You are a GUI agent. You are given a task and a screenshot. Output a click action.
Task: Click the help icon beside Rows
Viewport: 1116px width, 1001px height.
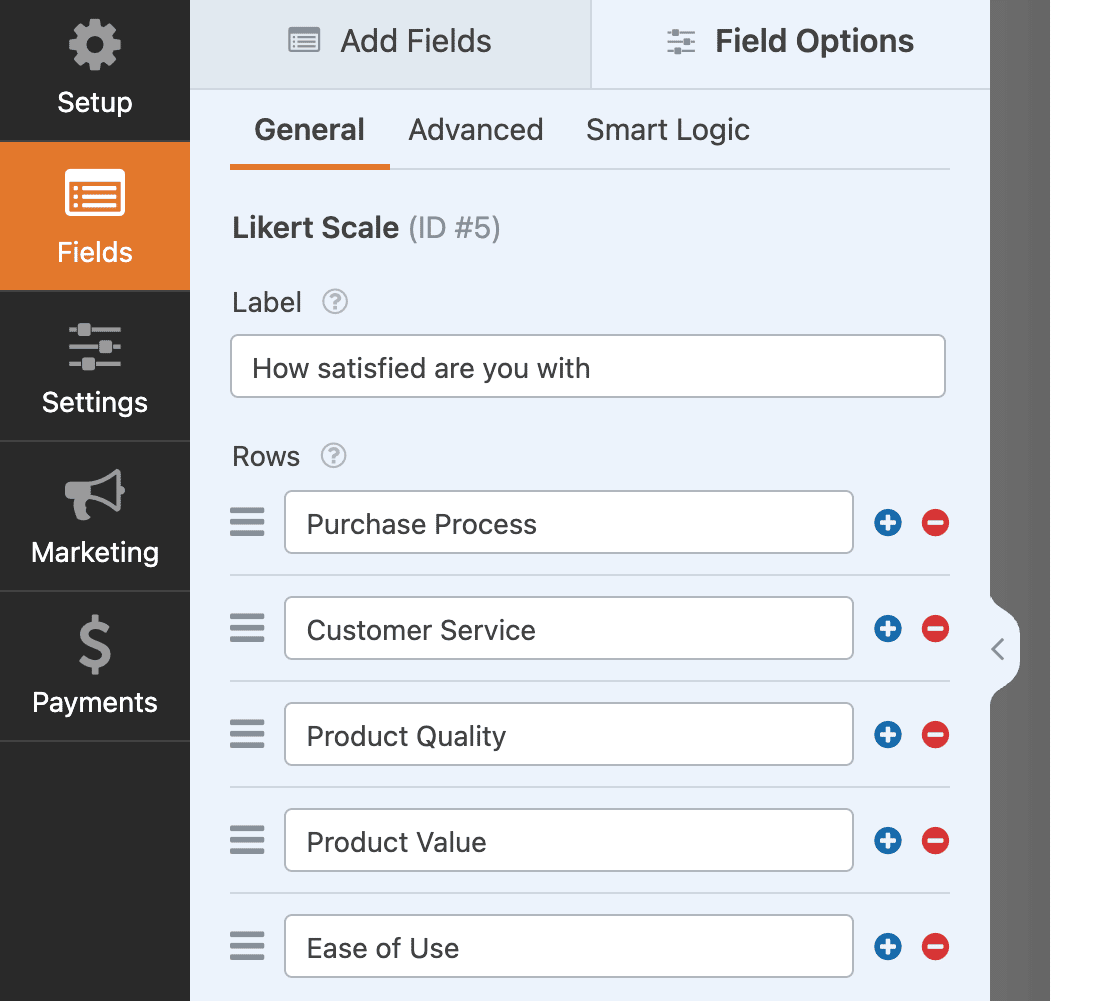click(x=333, y=456)
